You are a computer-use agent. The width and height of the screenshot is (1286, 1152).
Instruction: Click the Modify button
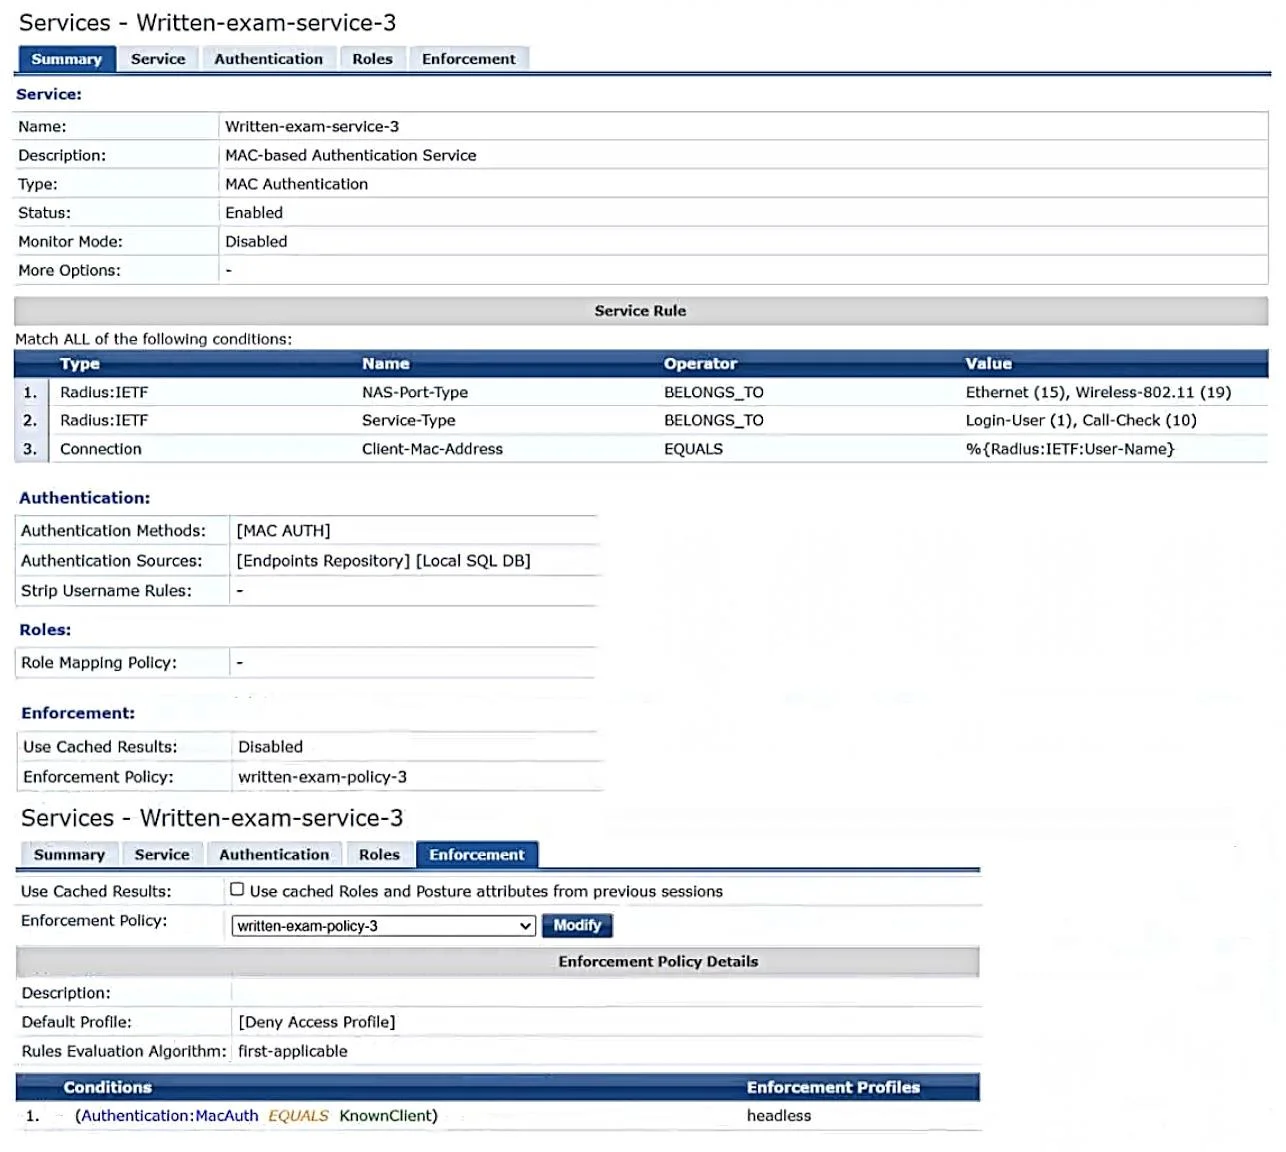577,925
